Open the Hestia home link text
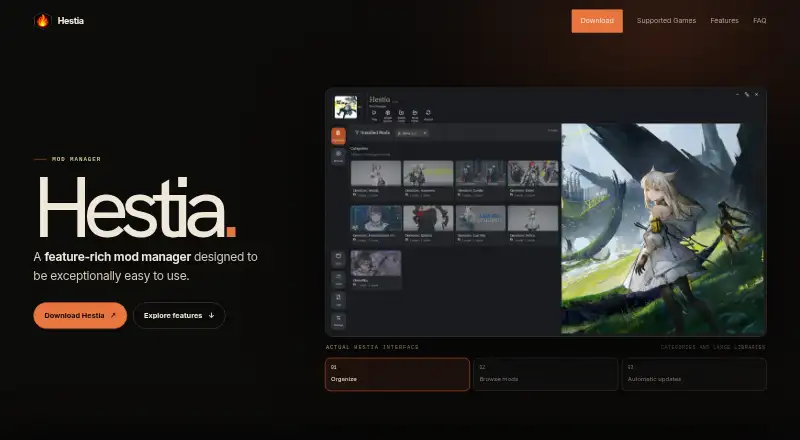Screen dimensions: 800x440 70,21
